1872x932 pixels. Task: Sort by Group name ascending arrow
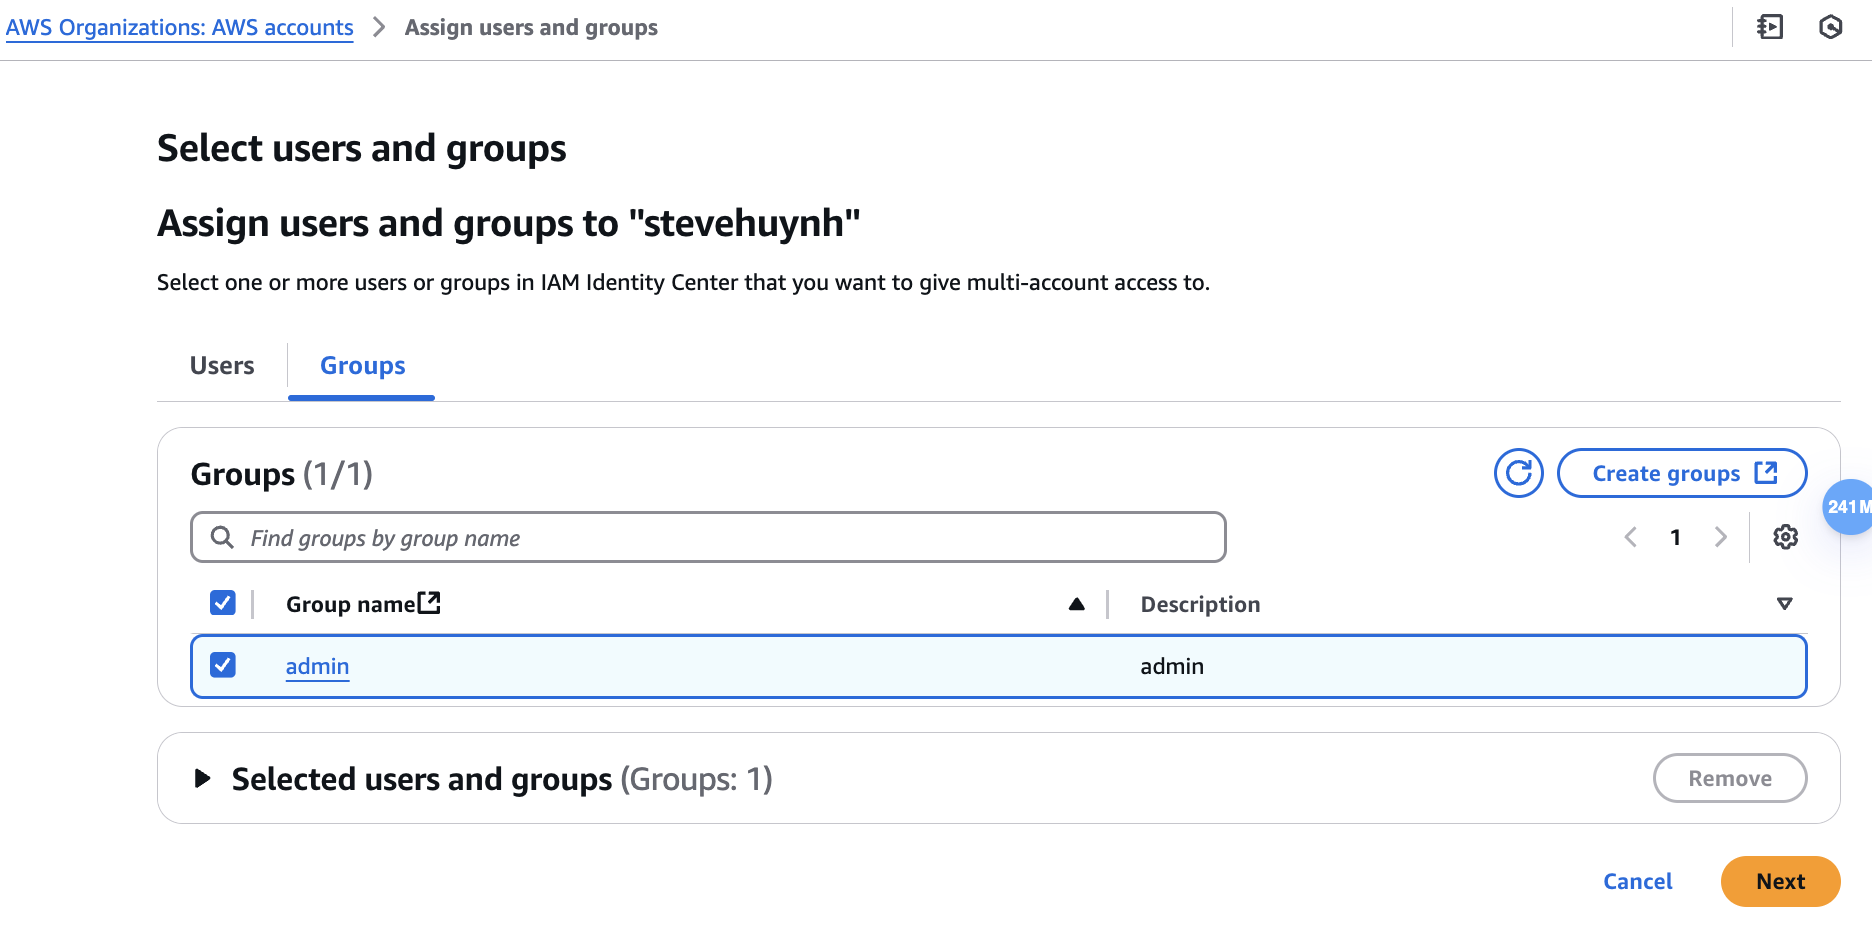[x=1076, y=604]
